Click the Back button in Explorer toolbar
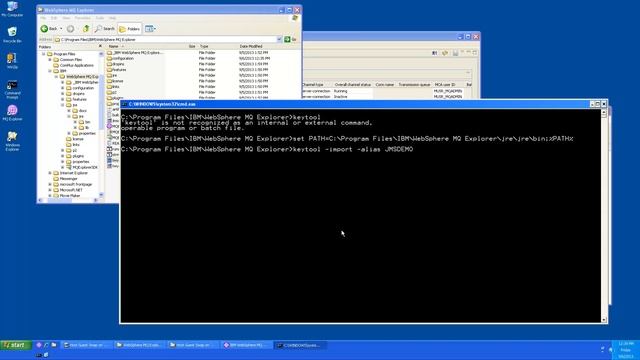The height and width of the screenshot is (360, 640). click(x=49, y=29)
